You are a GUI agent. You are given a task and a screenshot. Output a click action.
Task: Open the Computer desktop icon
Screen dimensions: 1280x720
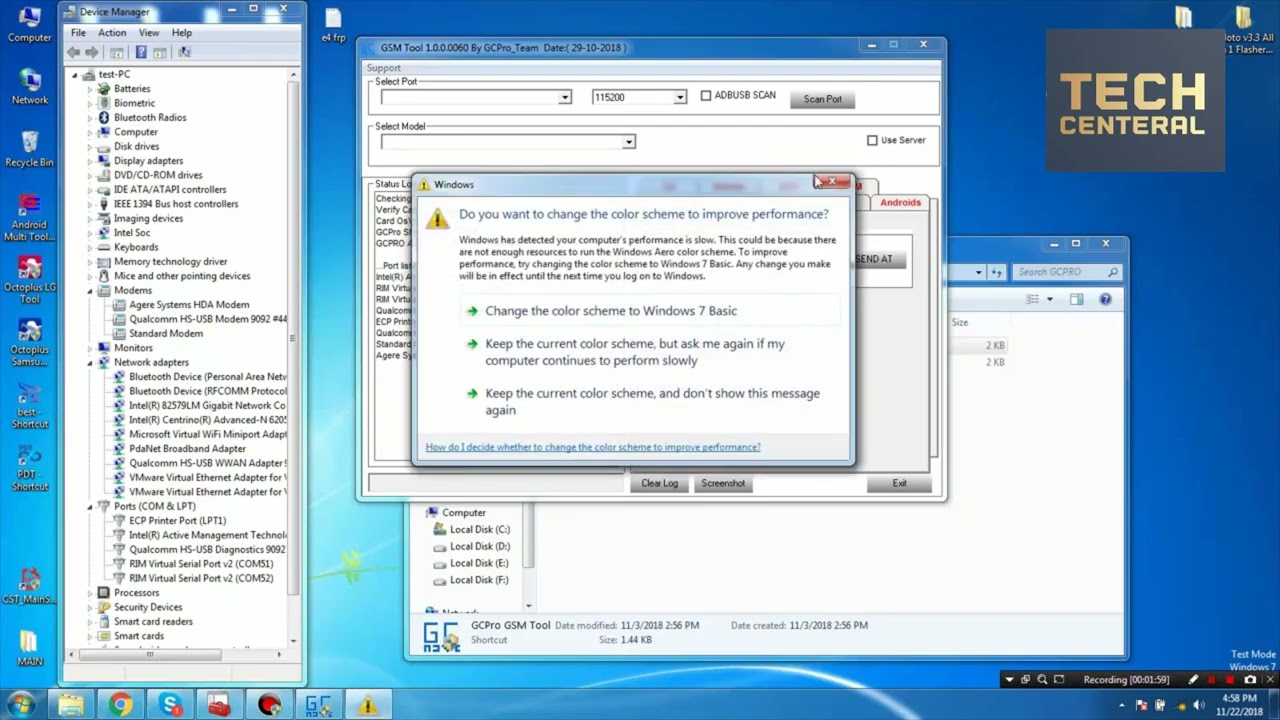(x=29, y=24)
